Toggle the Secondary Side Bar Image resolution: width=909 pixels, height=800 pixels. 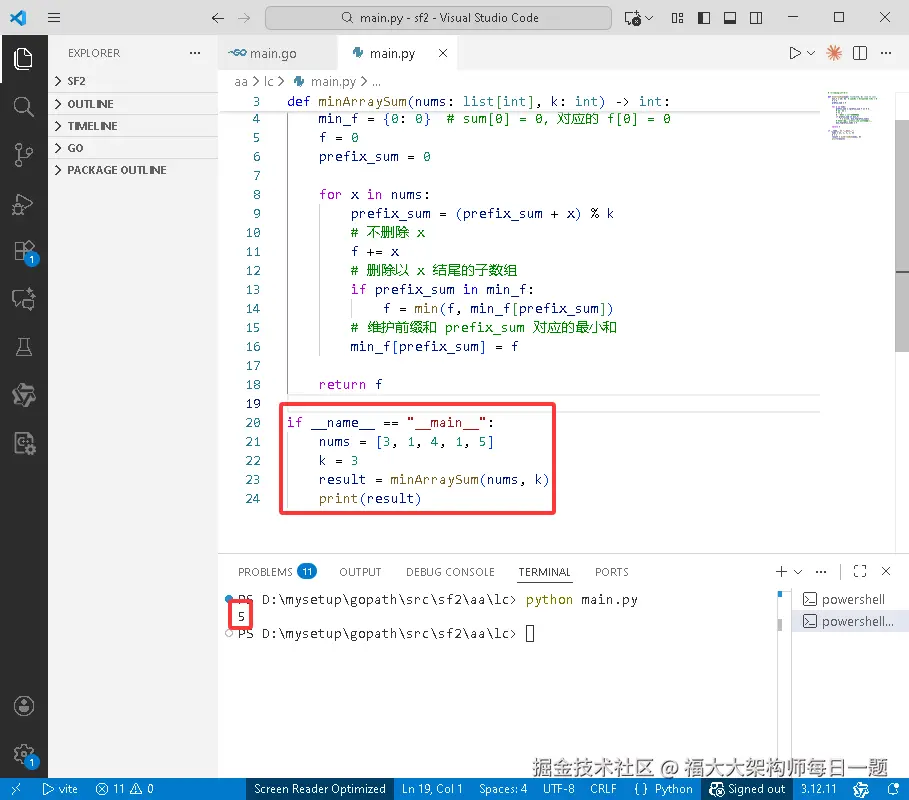(x=756, y=18)
